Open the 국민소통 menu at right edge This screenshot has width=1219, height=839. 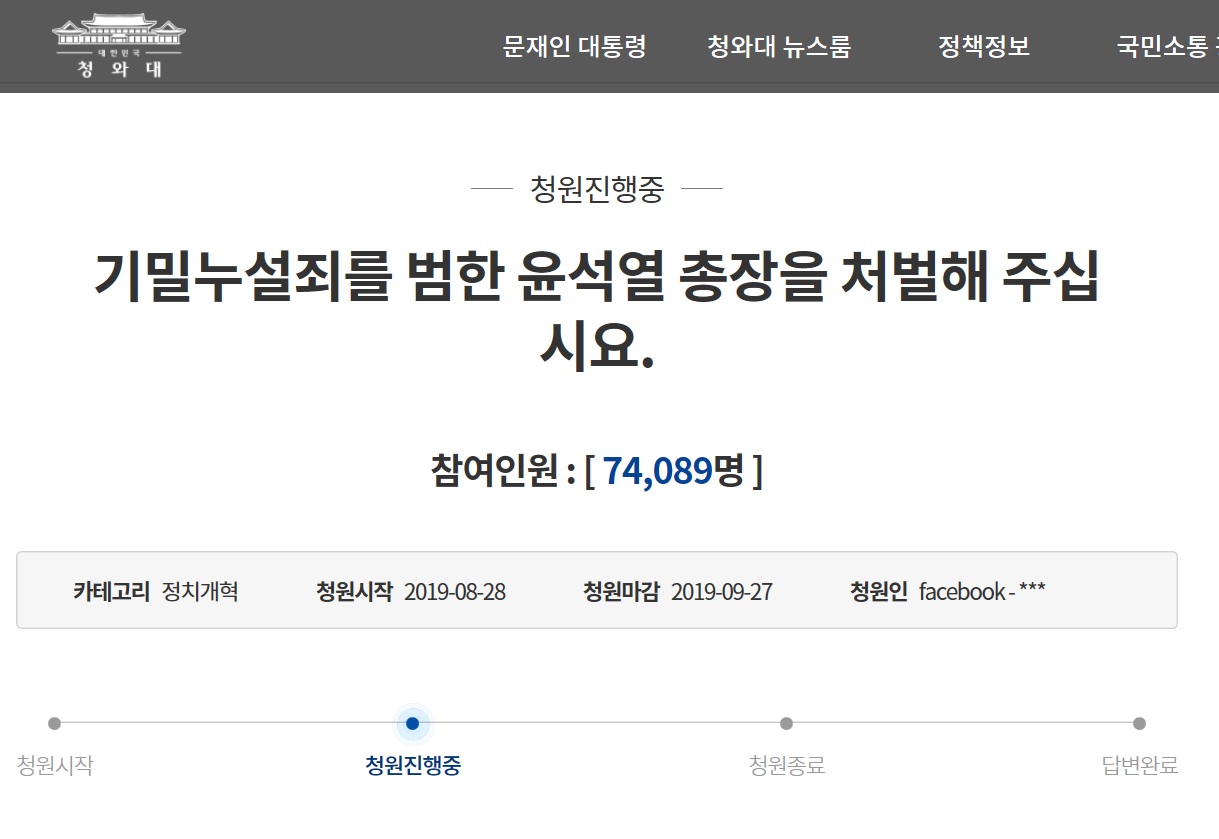click(1166, 46)
